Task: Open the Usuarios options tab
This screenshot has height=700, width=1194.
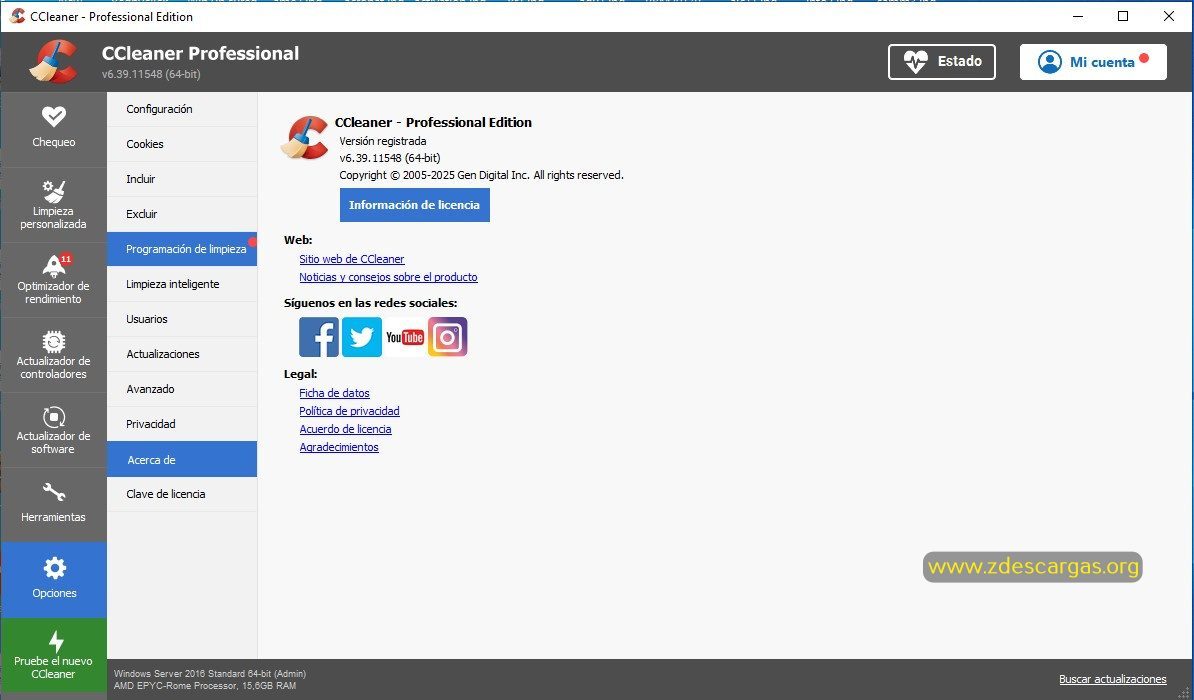Action: coord(182,319)
